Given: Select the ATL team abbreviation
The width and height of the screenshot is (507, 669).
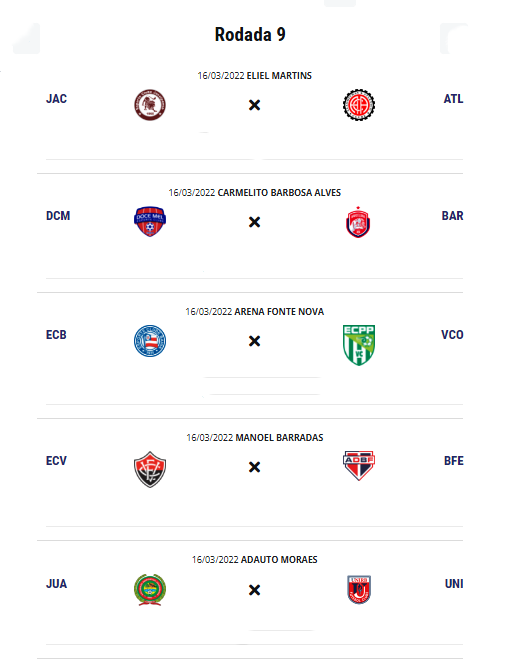Looking at the screenshot, I should point(453,99).
